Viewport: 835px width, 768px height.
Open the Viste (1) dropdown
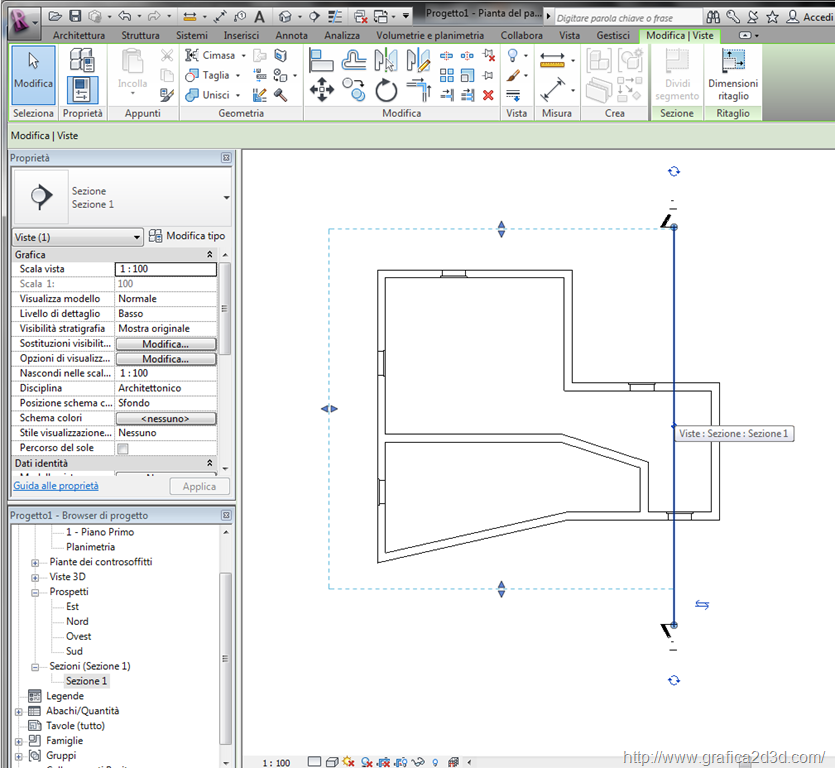tap(77, 237)
